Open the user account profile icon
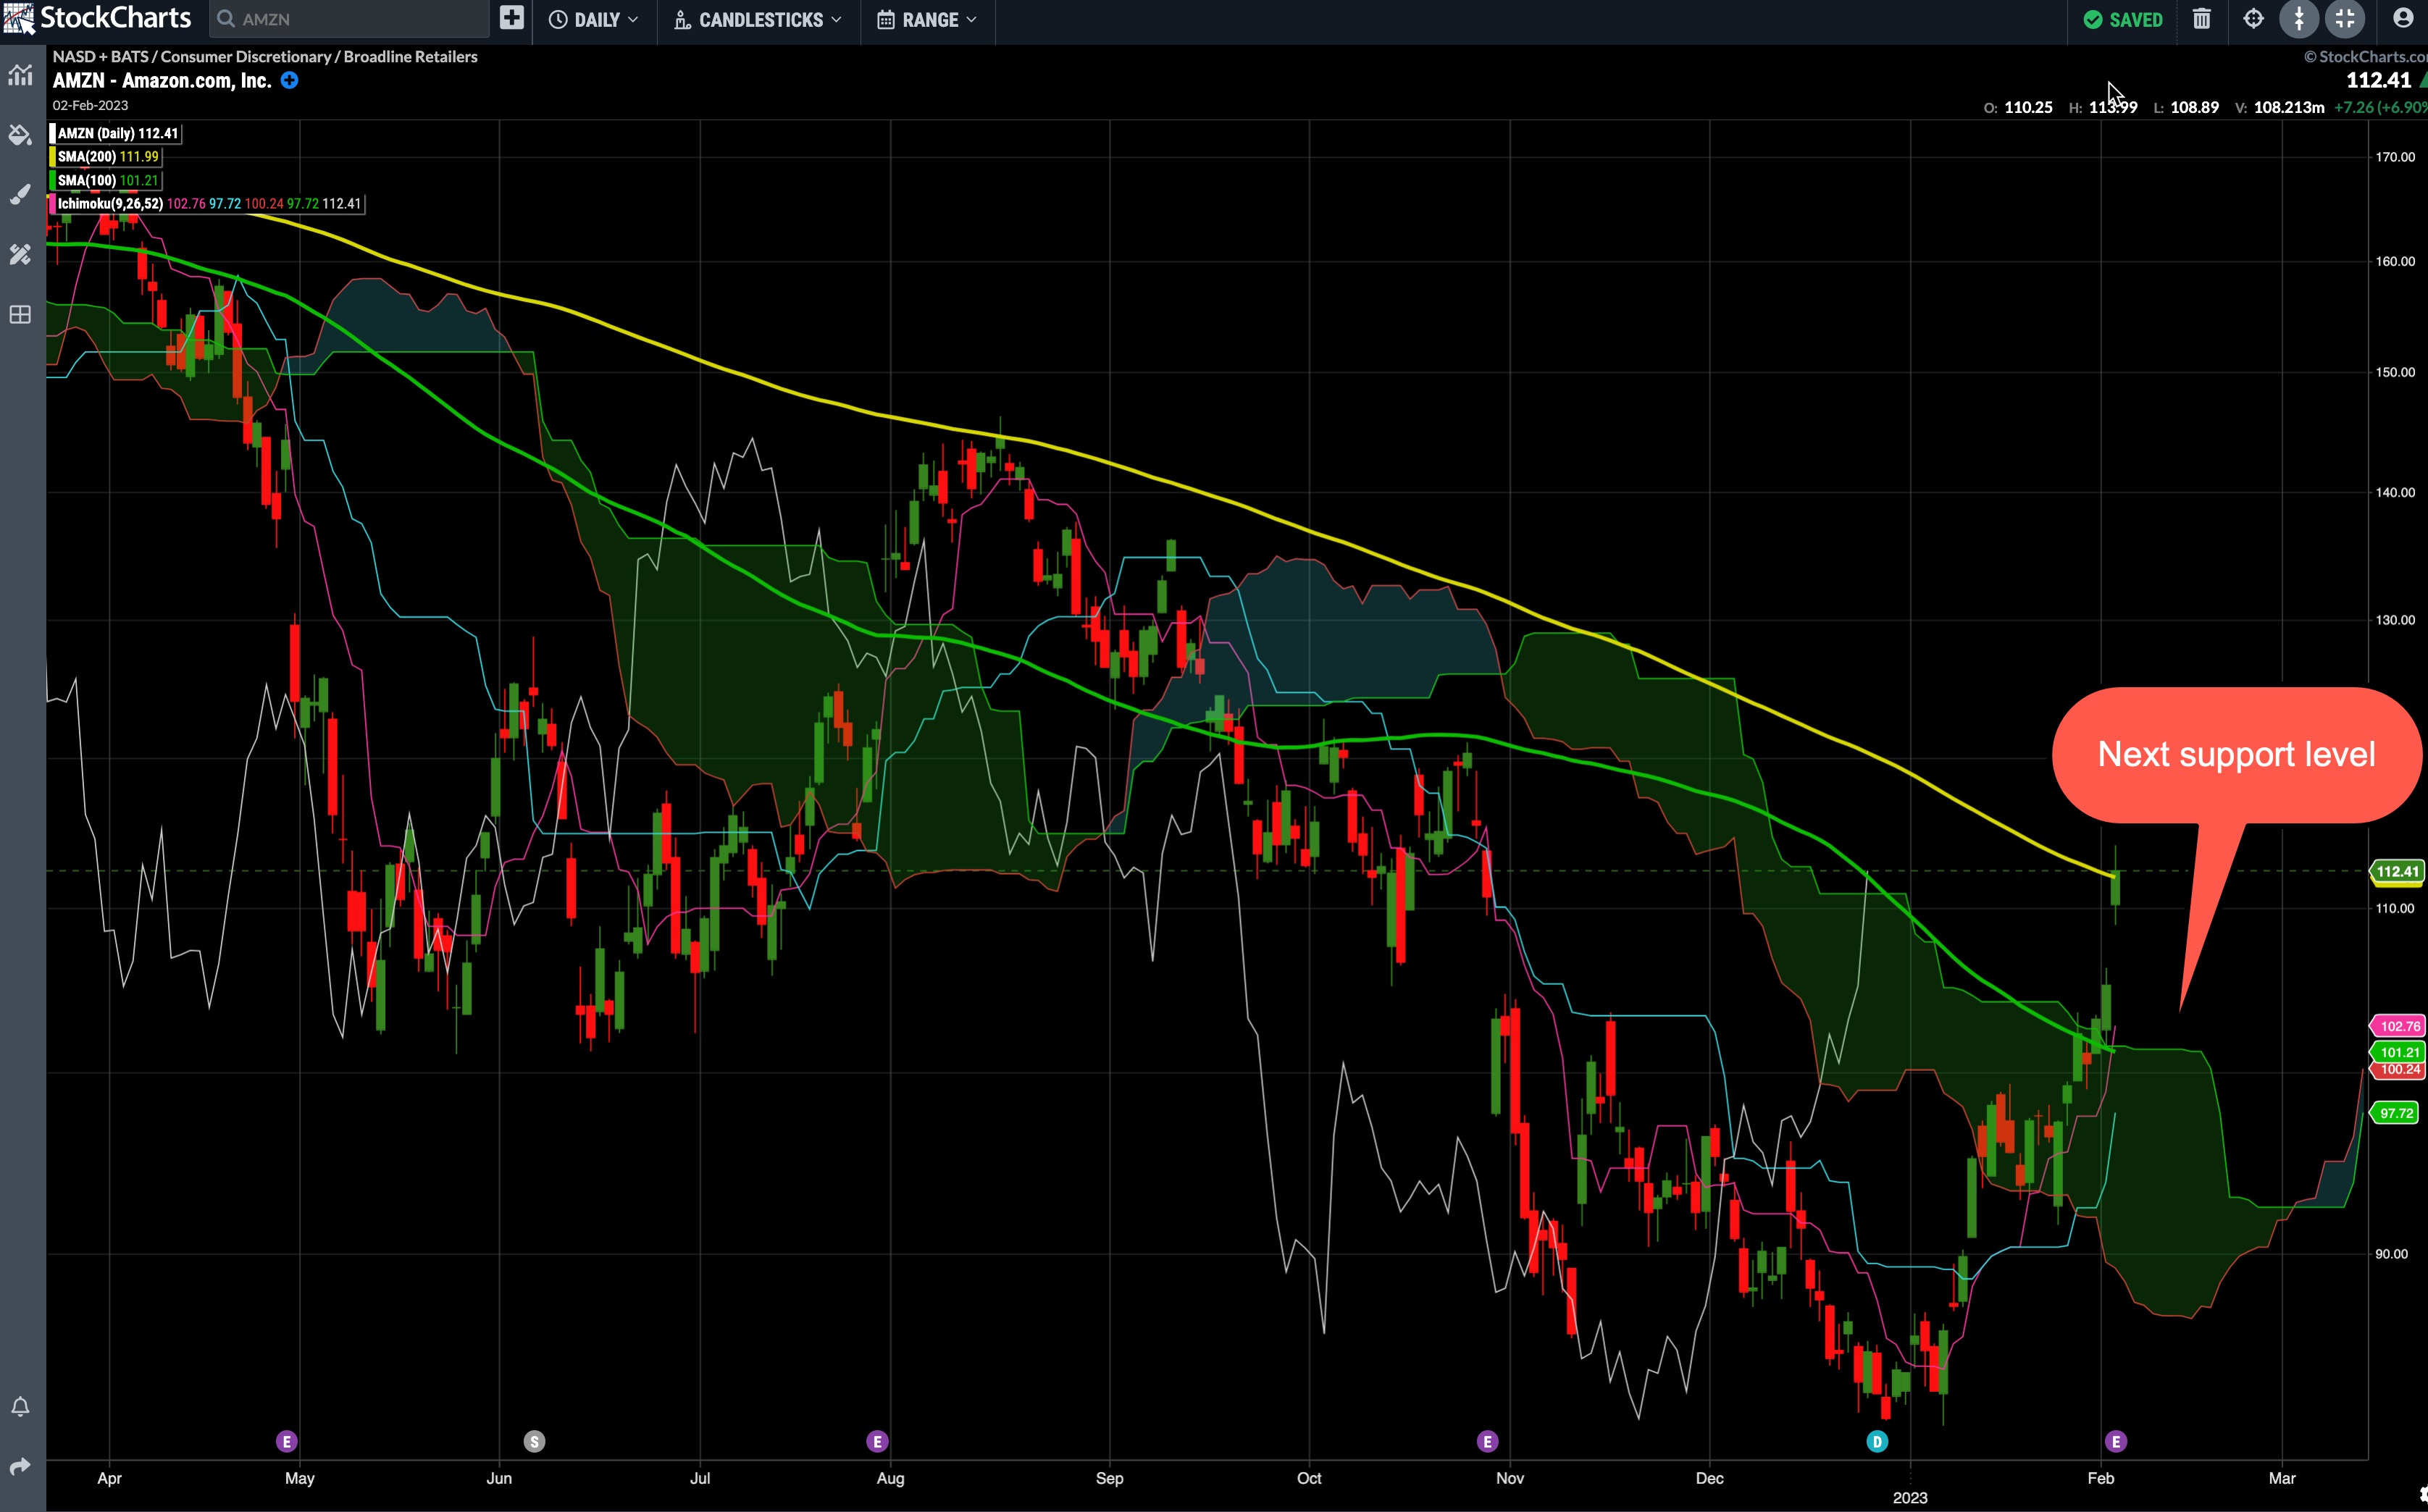 2403,19
